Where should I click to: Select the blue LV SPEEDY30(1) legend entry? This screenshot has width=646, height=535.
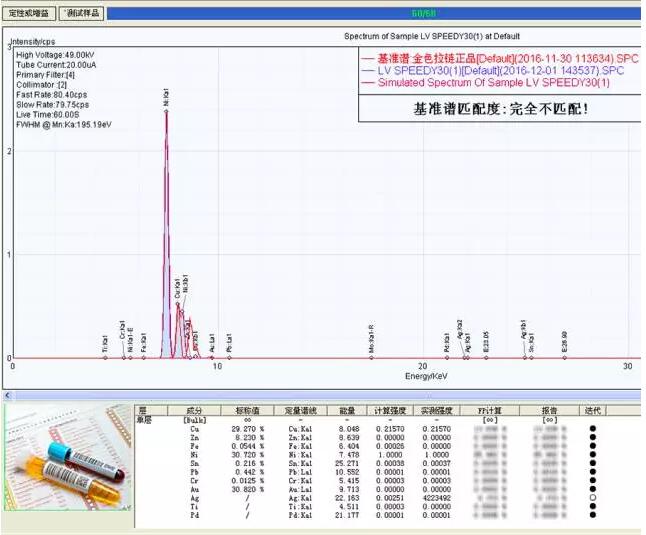tap(493, 70)
